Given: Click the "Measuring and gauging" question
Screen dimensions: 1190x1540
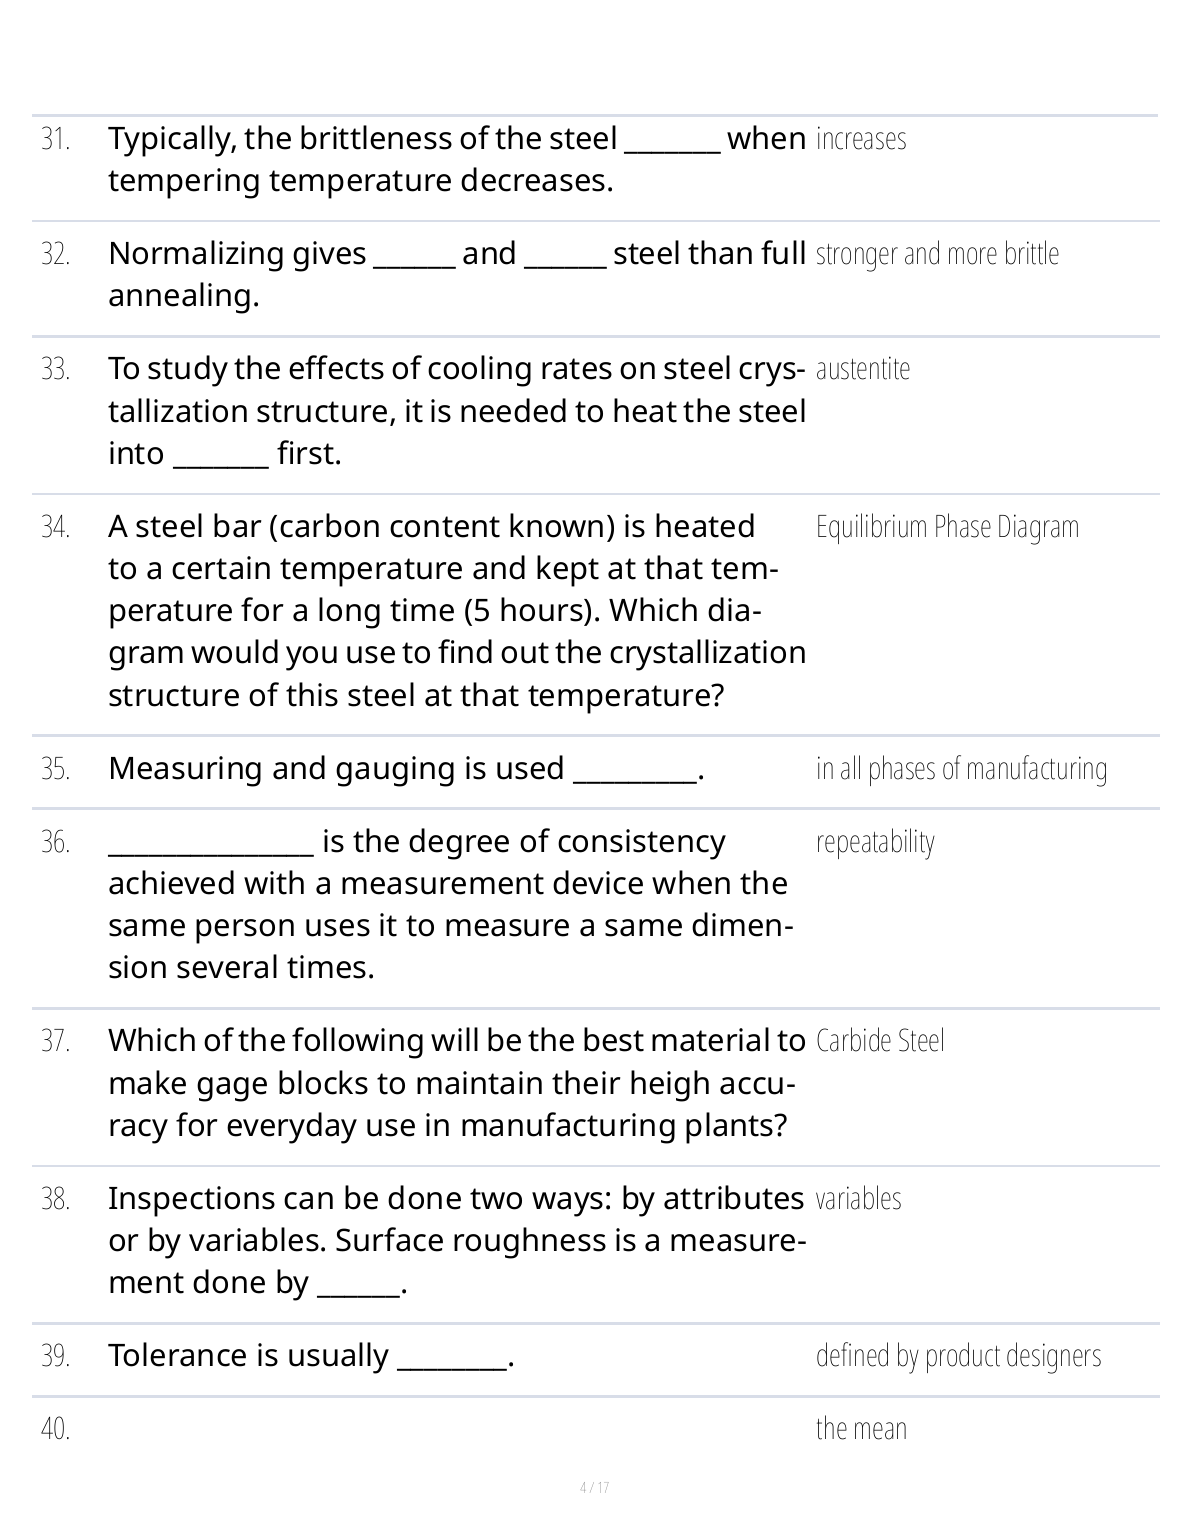Looking at the screenshot, I should [406, 769].
